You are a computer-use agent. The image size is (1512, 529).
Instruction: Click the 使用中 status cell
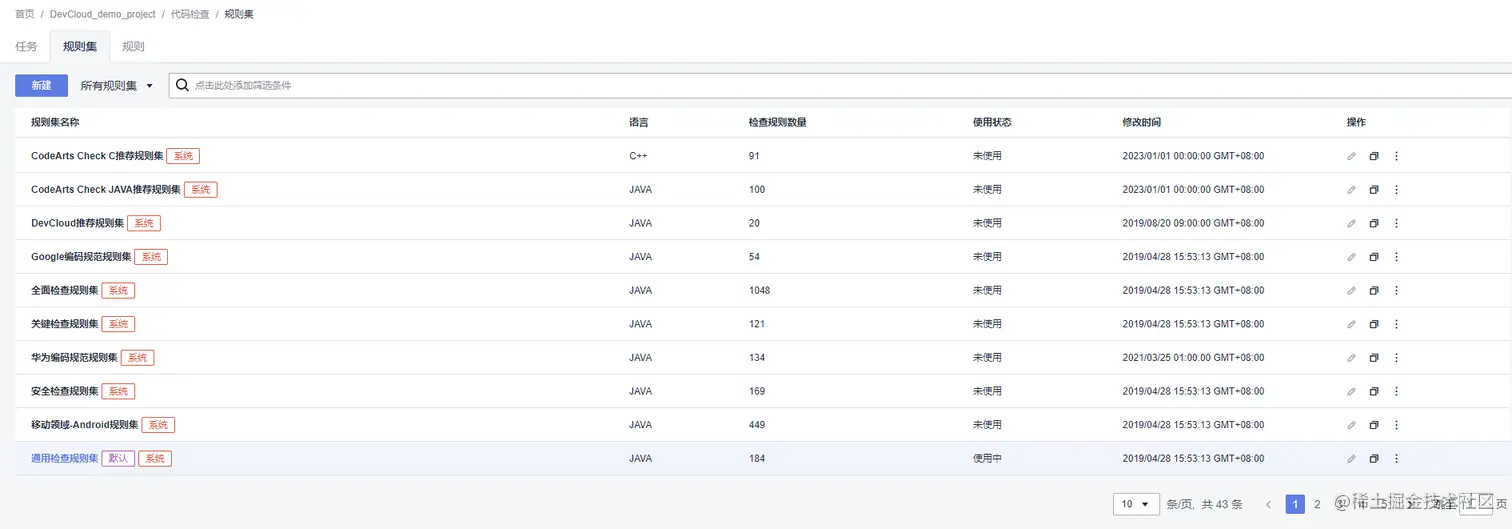tap(988, 459)
